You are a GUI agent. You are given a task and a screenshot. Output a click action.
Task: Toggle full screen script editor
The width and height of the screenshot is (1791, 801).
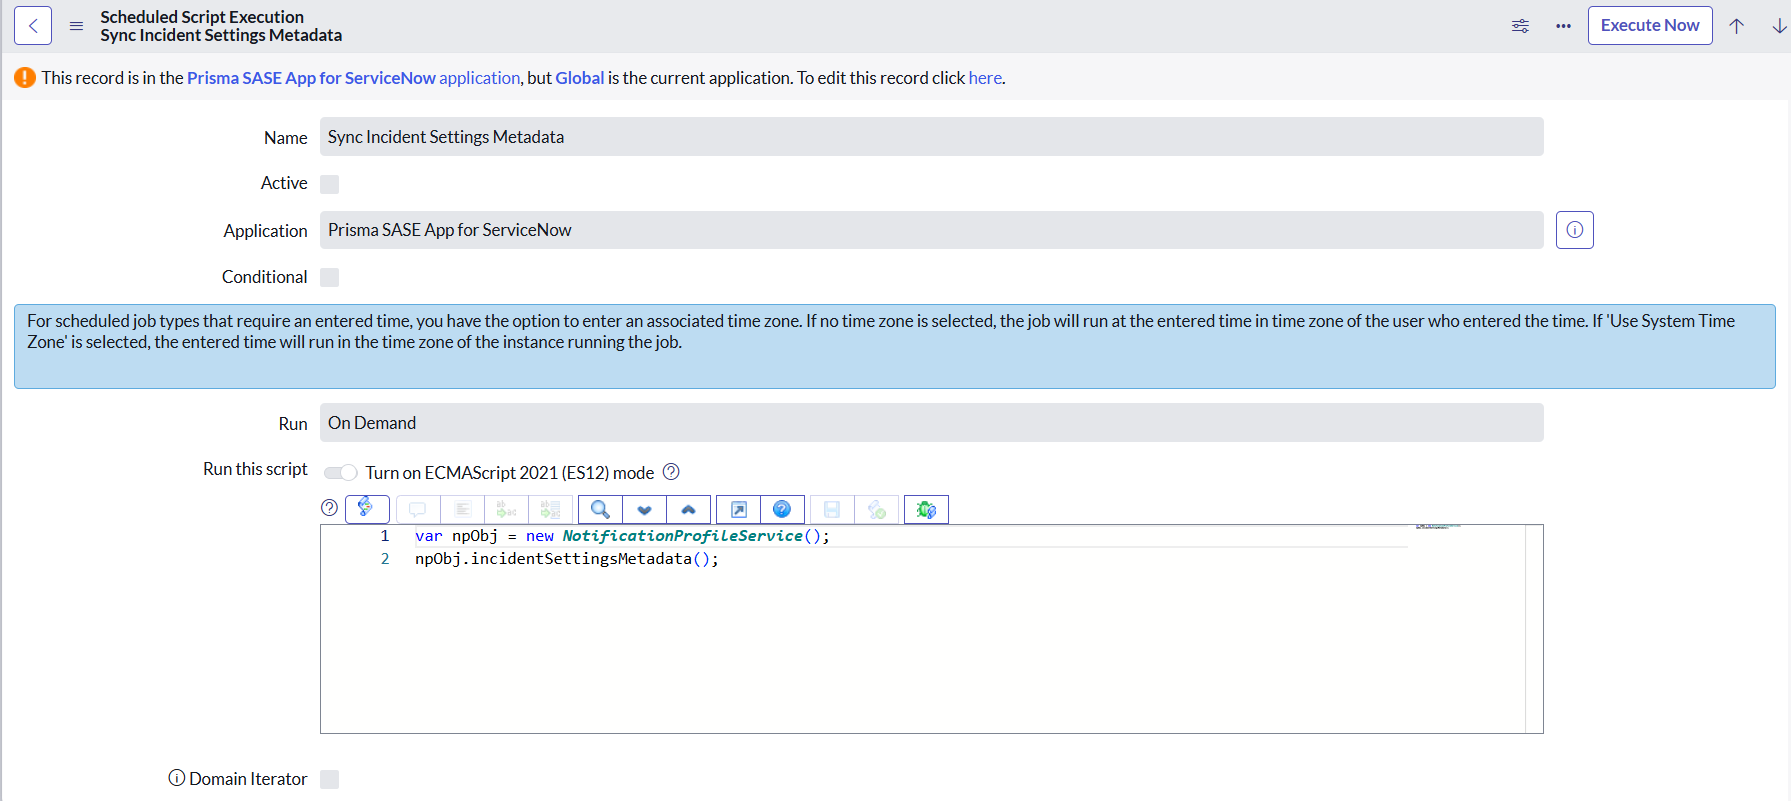(x=738, y=510)
